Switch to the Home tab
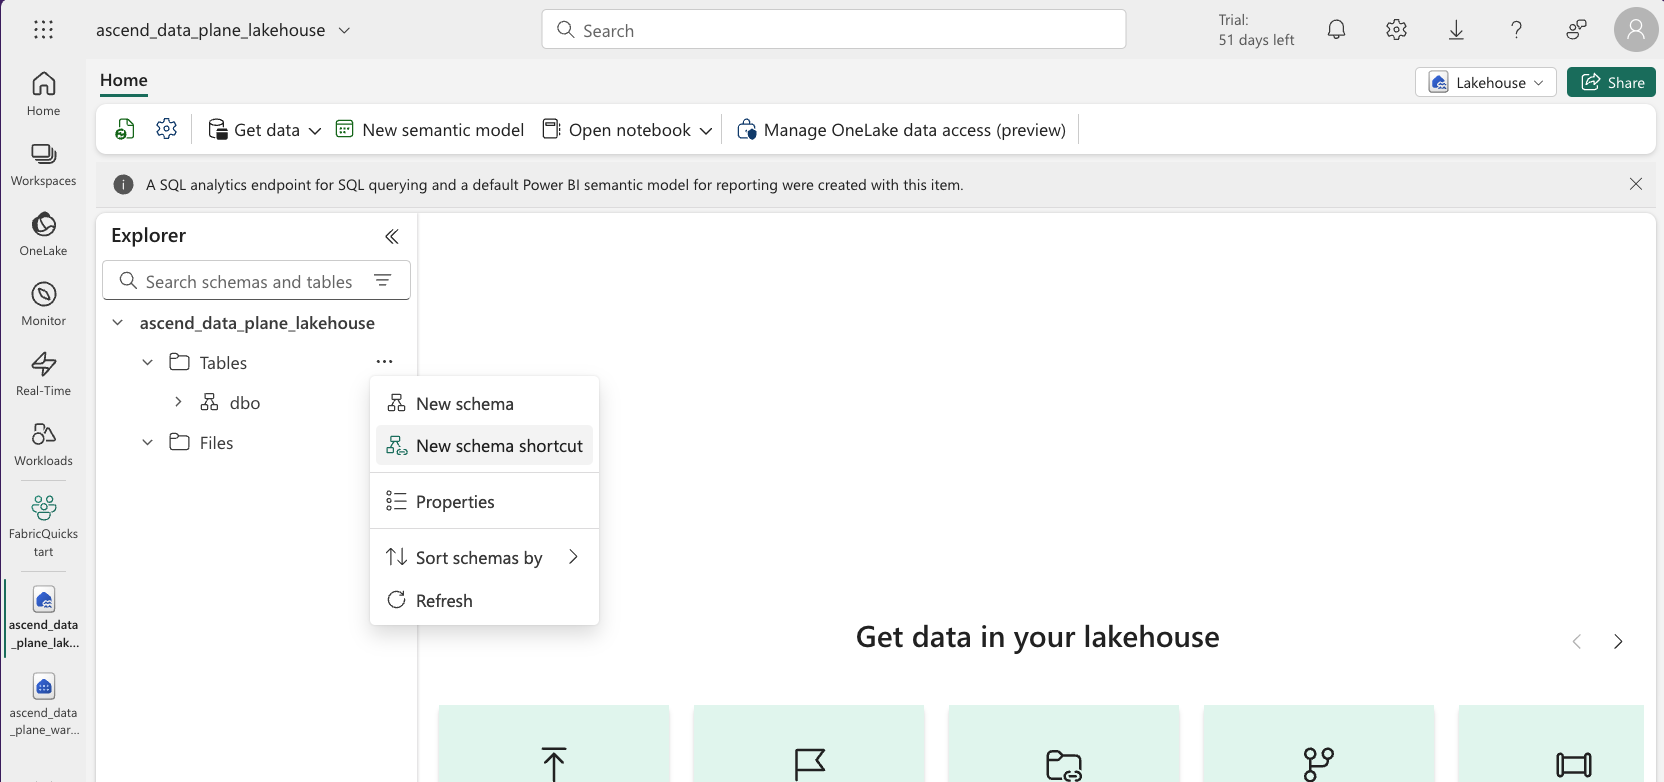The width and height of the screenshot is (1664, 782). click(x=124, y=80)
